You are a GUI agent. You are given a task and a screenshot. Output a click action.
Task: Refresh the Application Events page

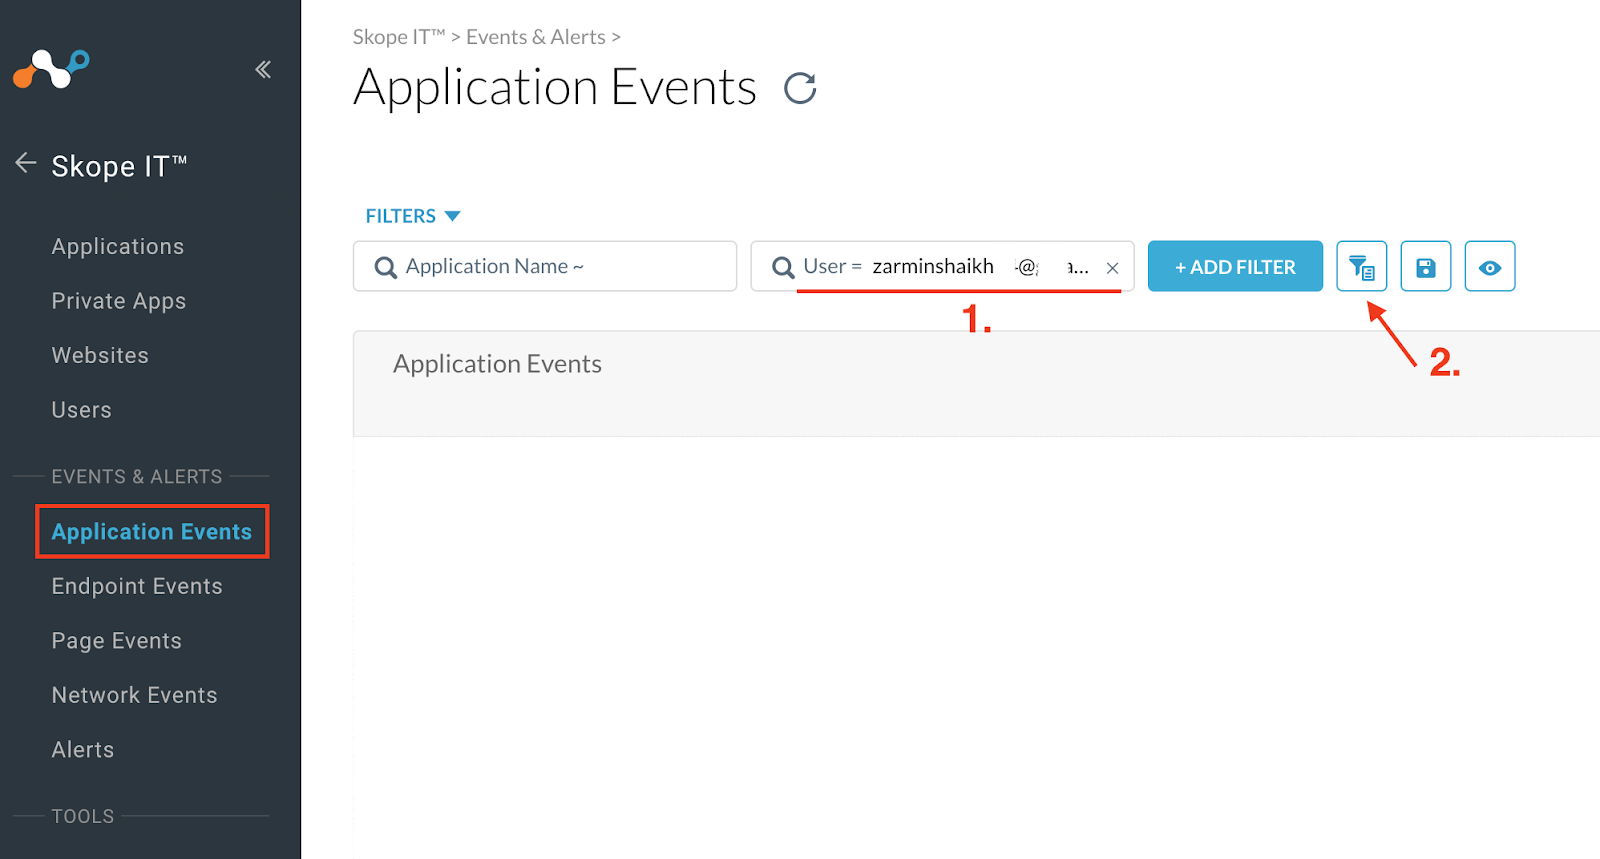[800, 88]
